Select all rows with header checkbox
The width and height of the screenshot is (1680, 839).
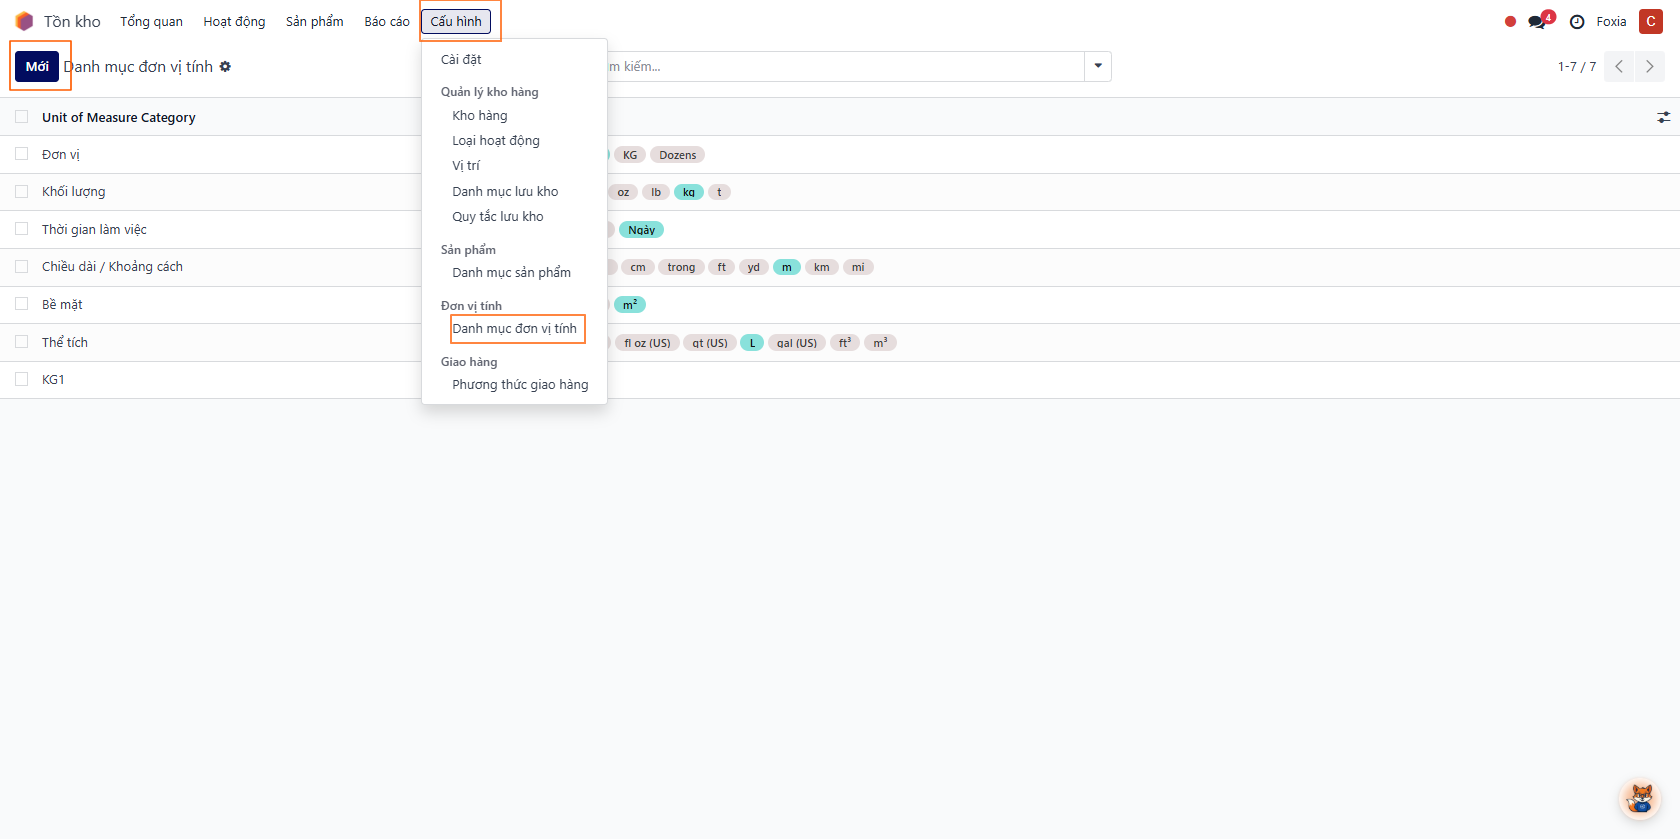22,117
